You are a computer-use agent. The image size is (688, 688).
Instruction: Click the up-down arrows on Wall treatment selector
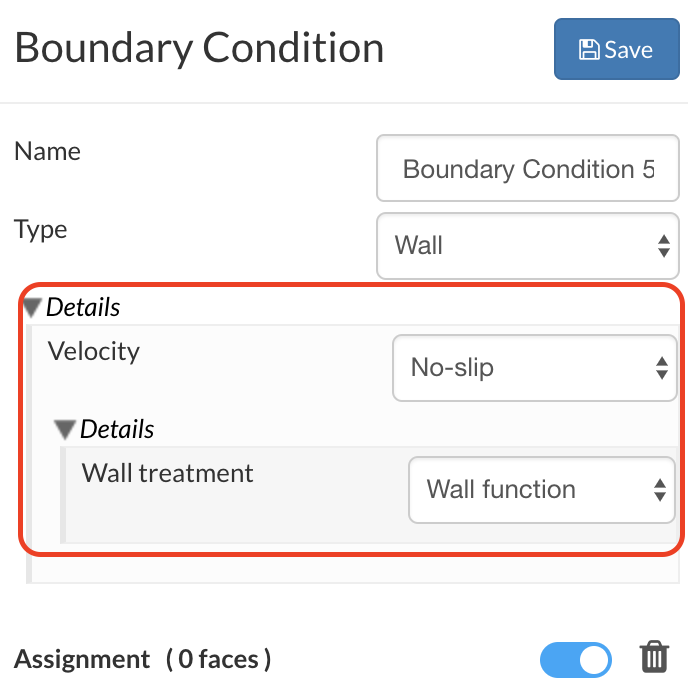(659, 490)
